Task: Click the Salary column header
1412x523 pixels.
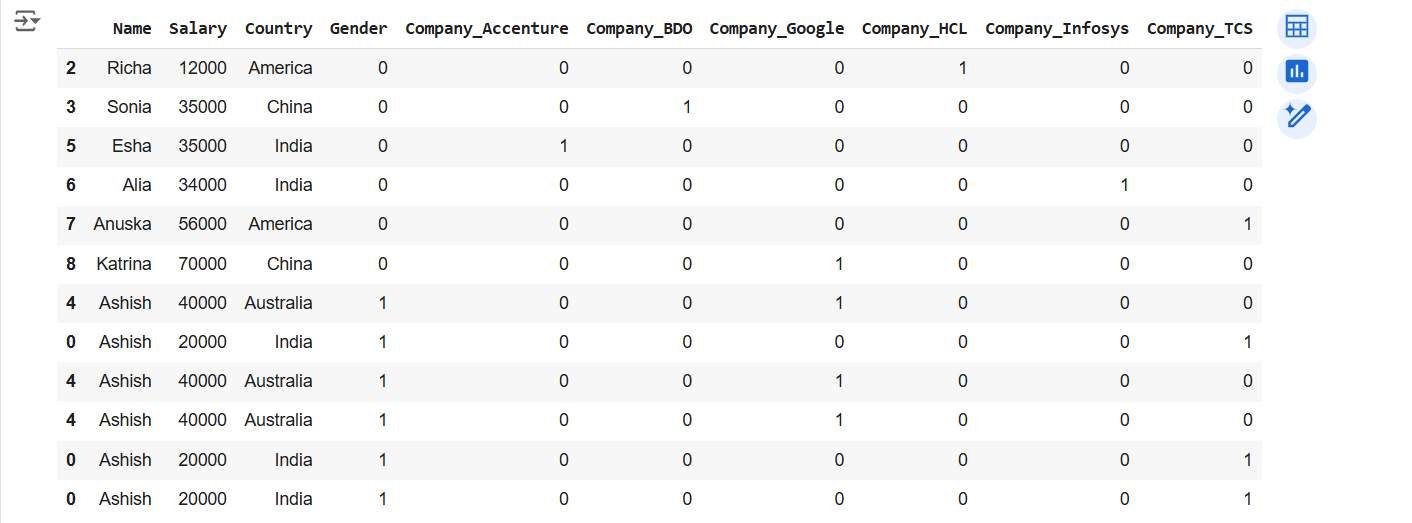Action: pos(198,29)
